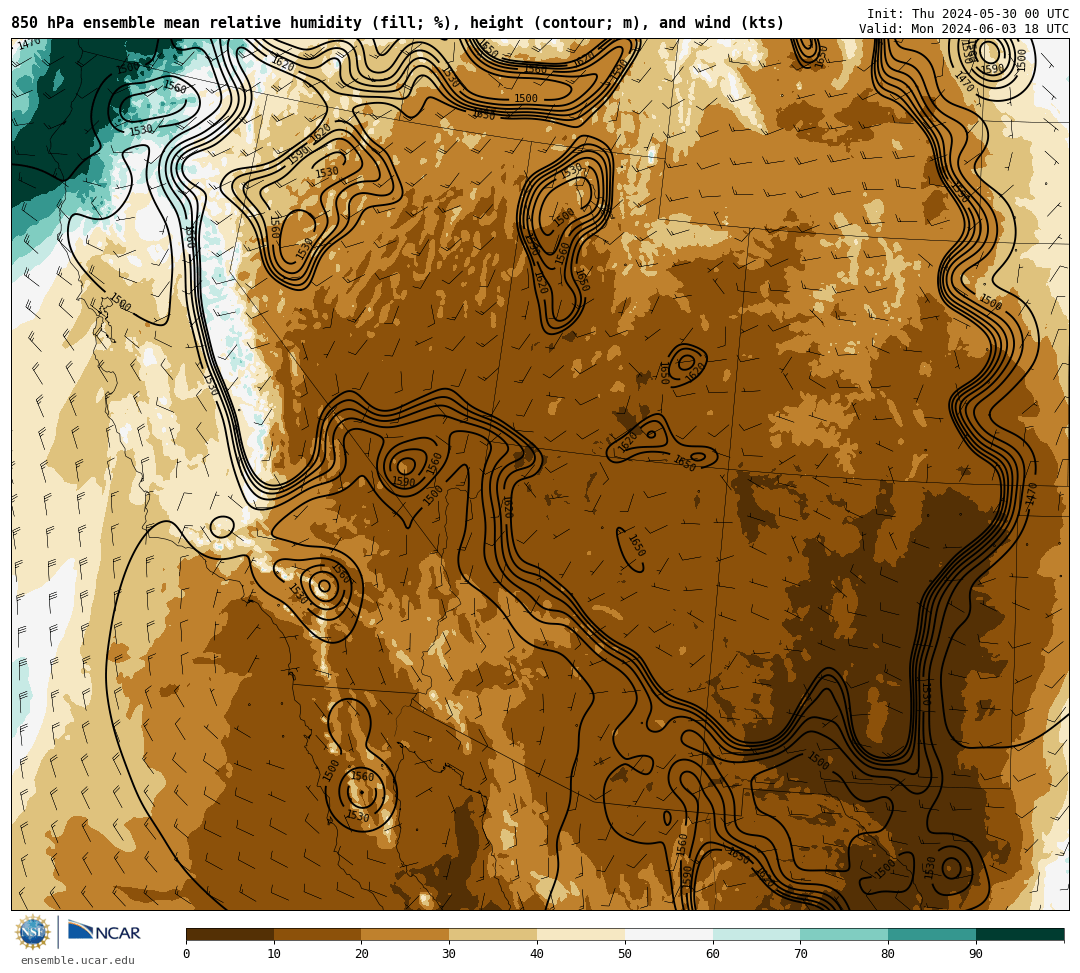This screenshot has height=973, width=1080.
Task: Click the 40-50 cream colorbar segment
Action: coord(581,934)
